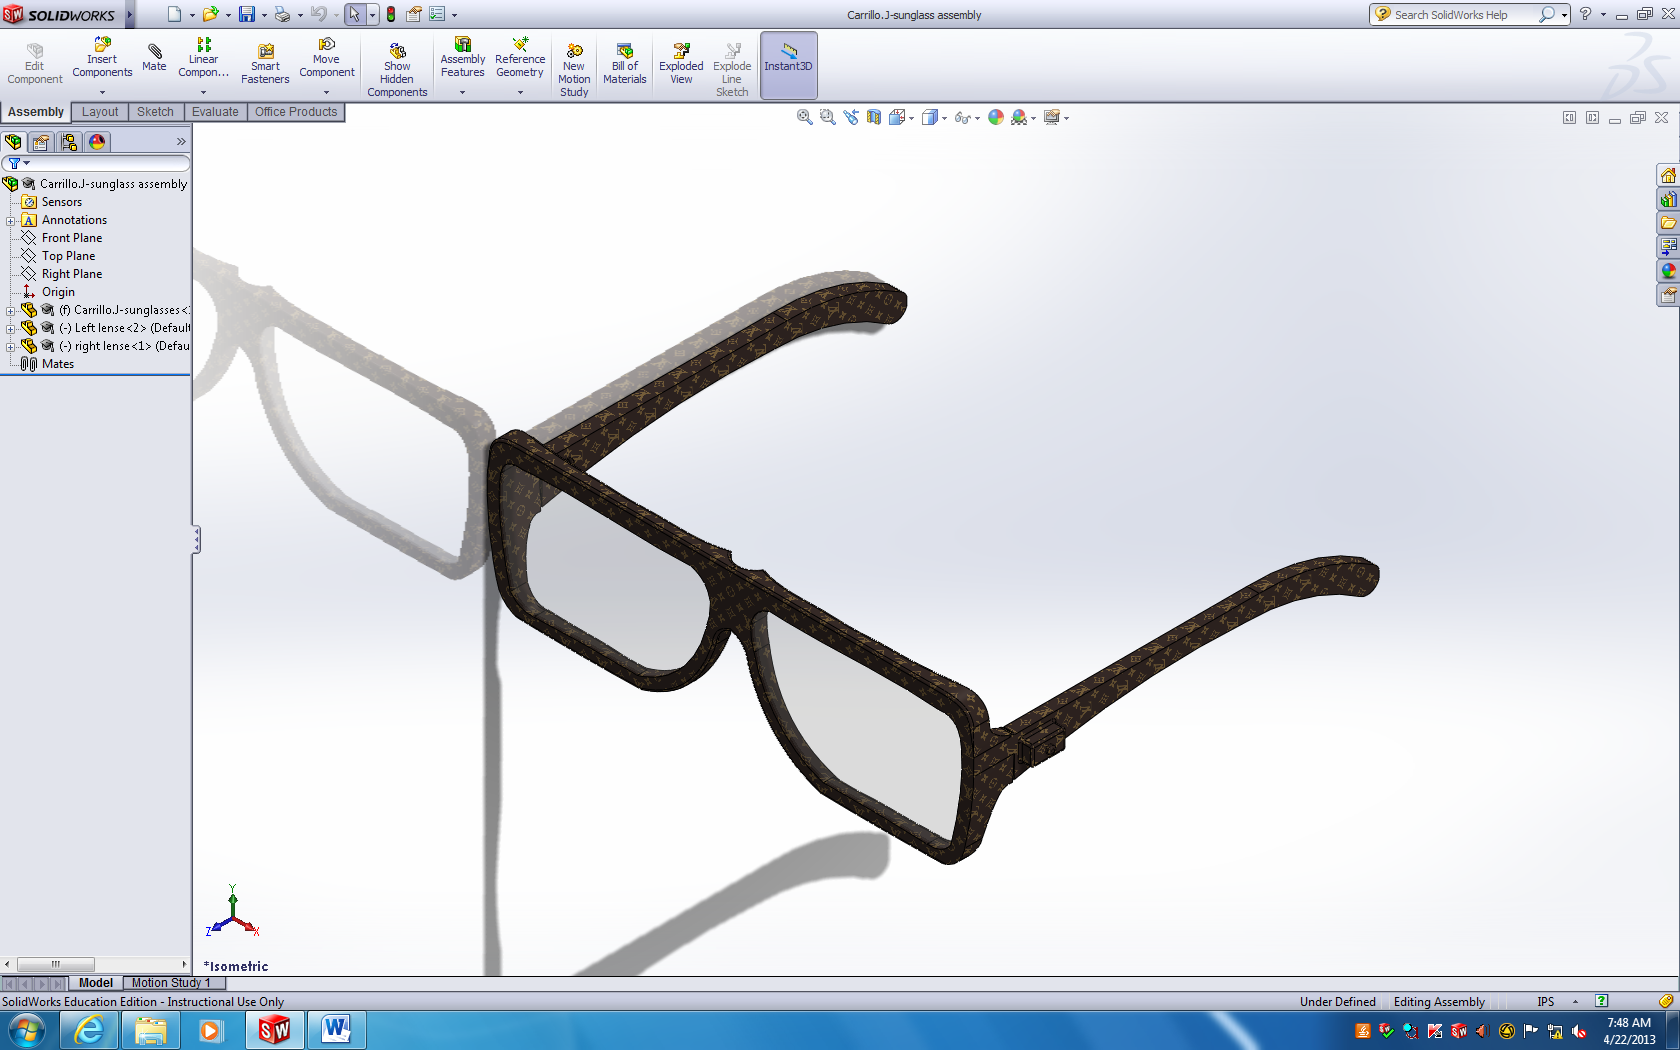Click the Section View icon

(x=874, y=117)
